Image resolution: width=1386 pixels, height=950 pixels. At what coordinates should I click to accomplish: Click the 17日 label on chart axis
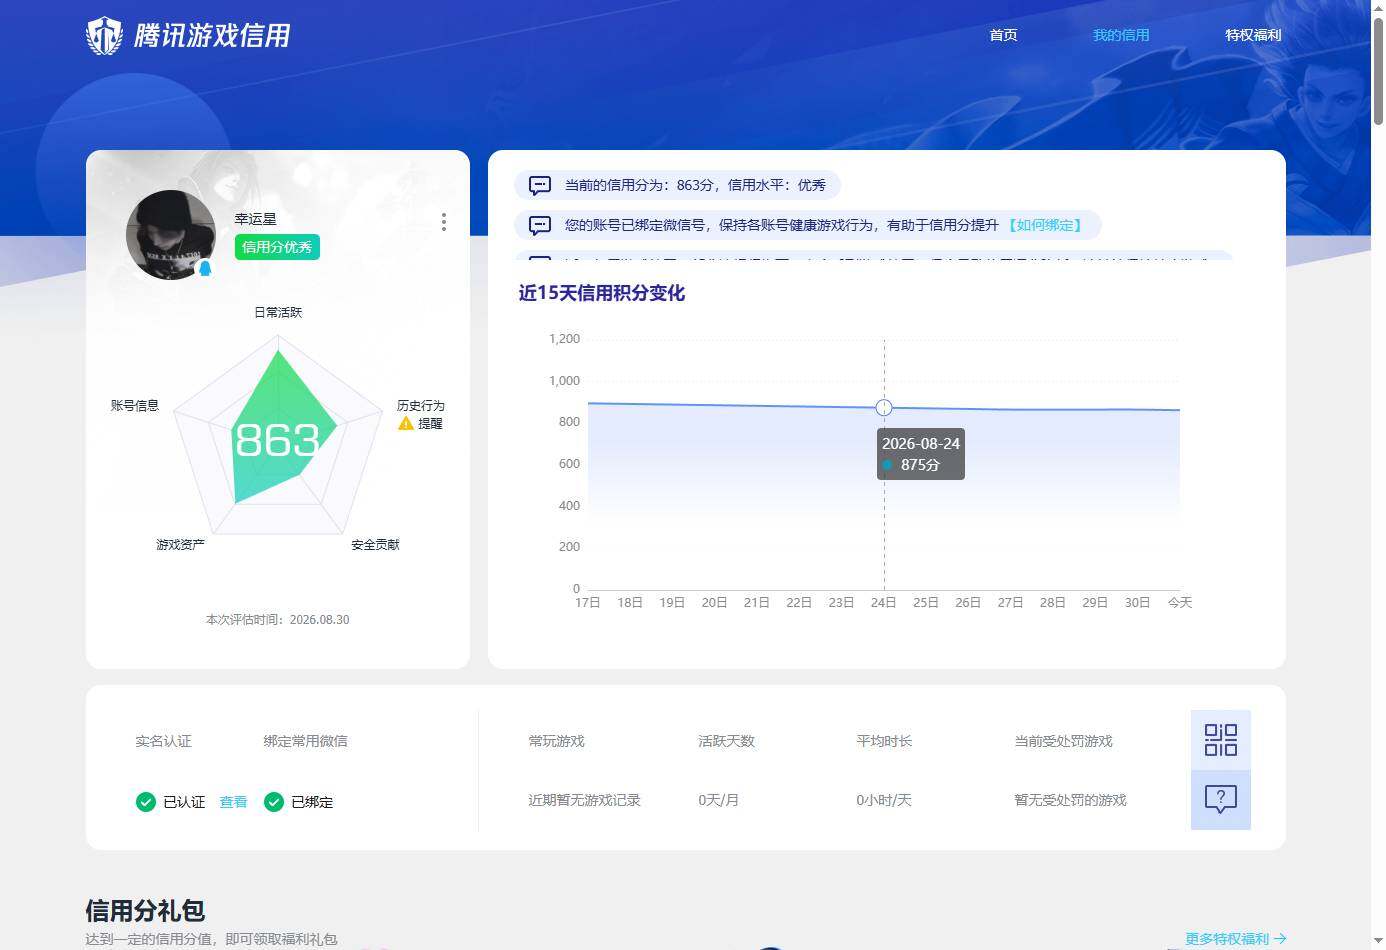(588, 603)
